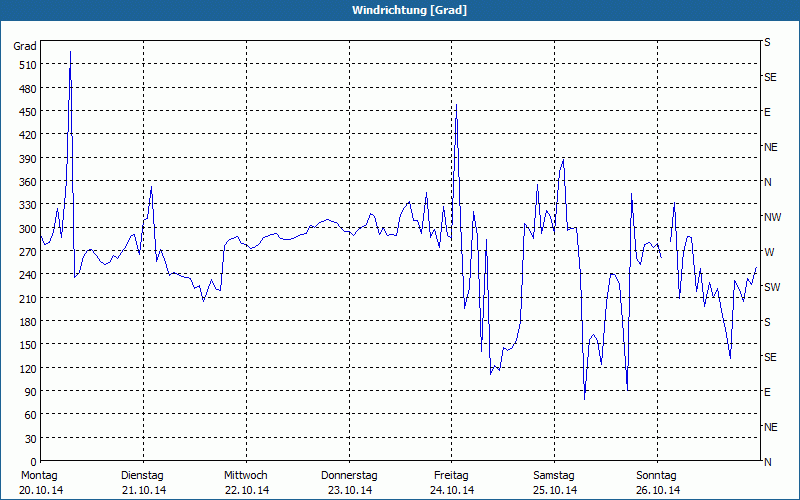Select the 90 degree axis value
Screen dimensions: 800x500
31,392
